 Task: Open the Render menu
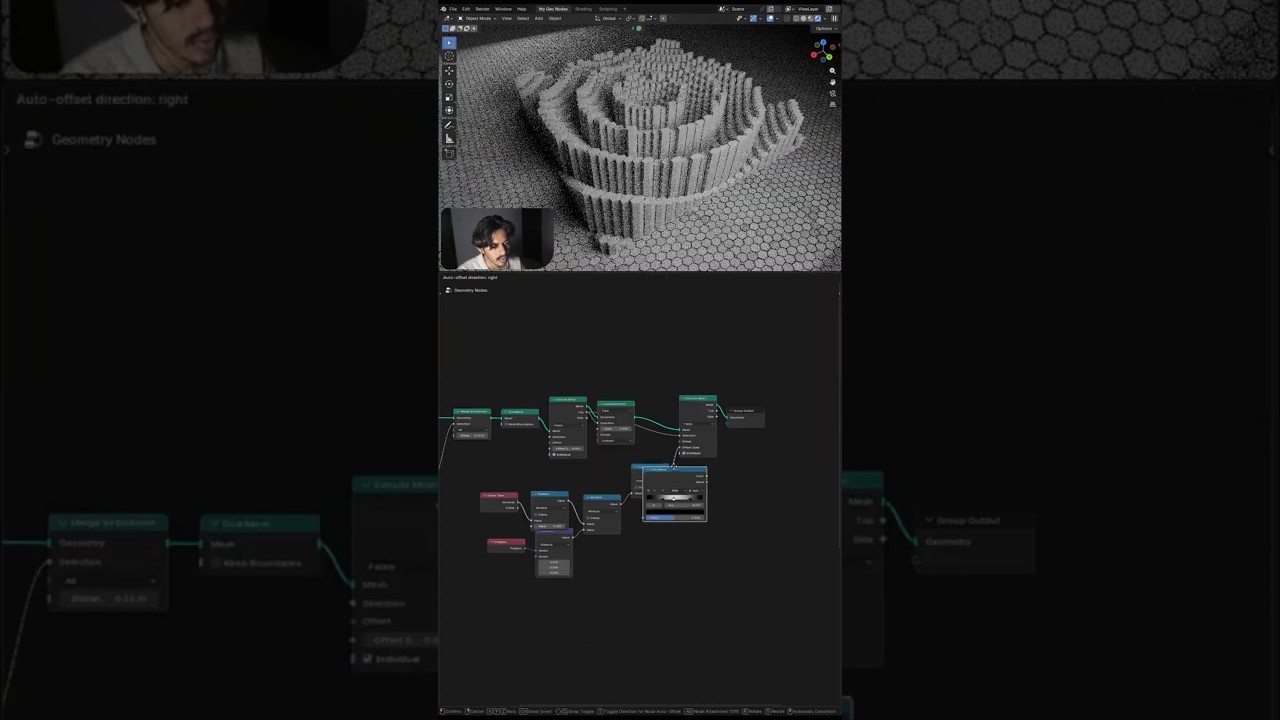482,9
